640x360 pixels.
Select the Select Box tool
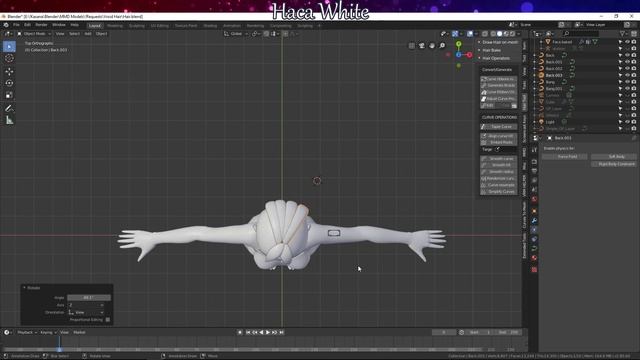coord(9,47)
